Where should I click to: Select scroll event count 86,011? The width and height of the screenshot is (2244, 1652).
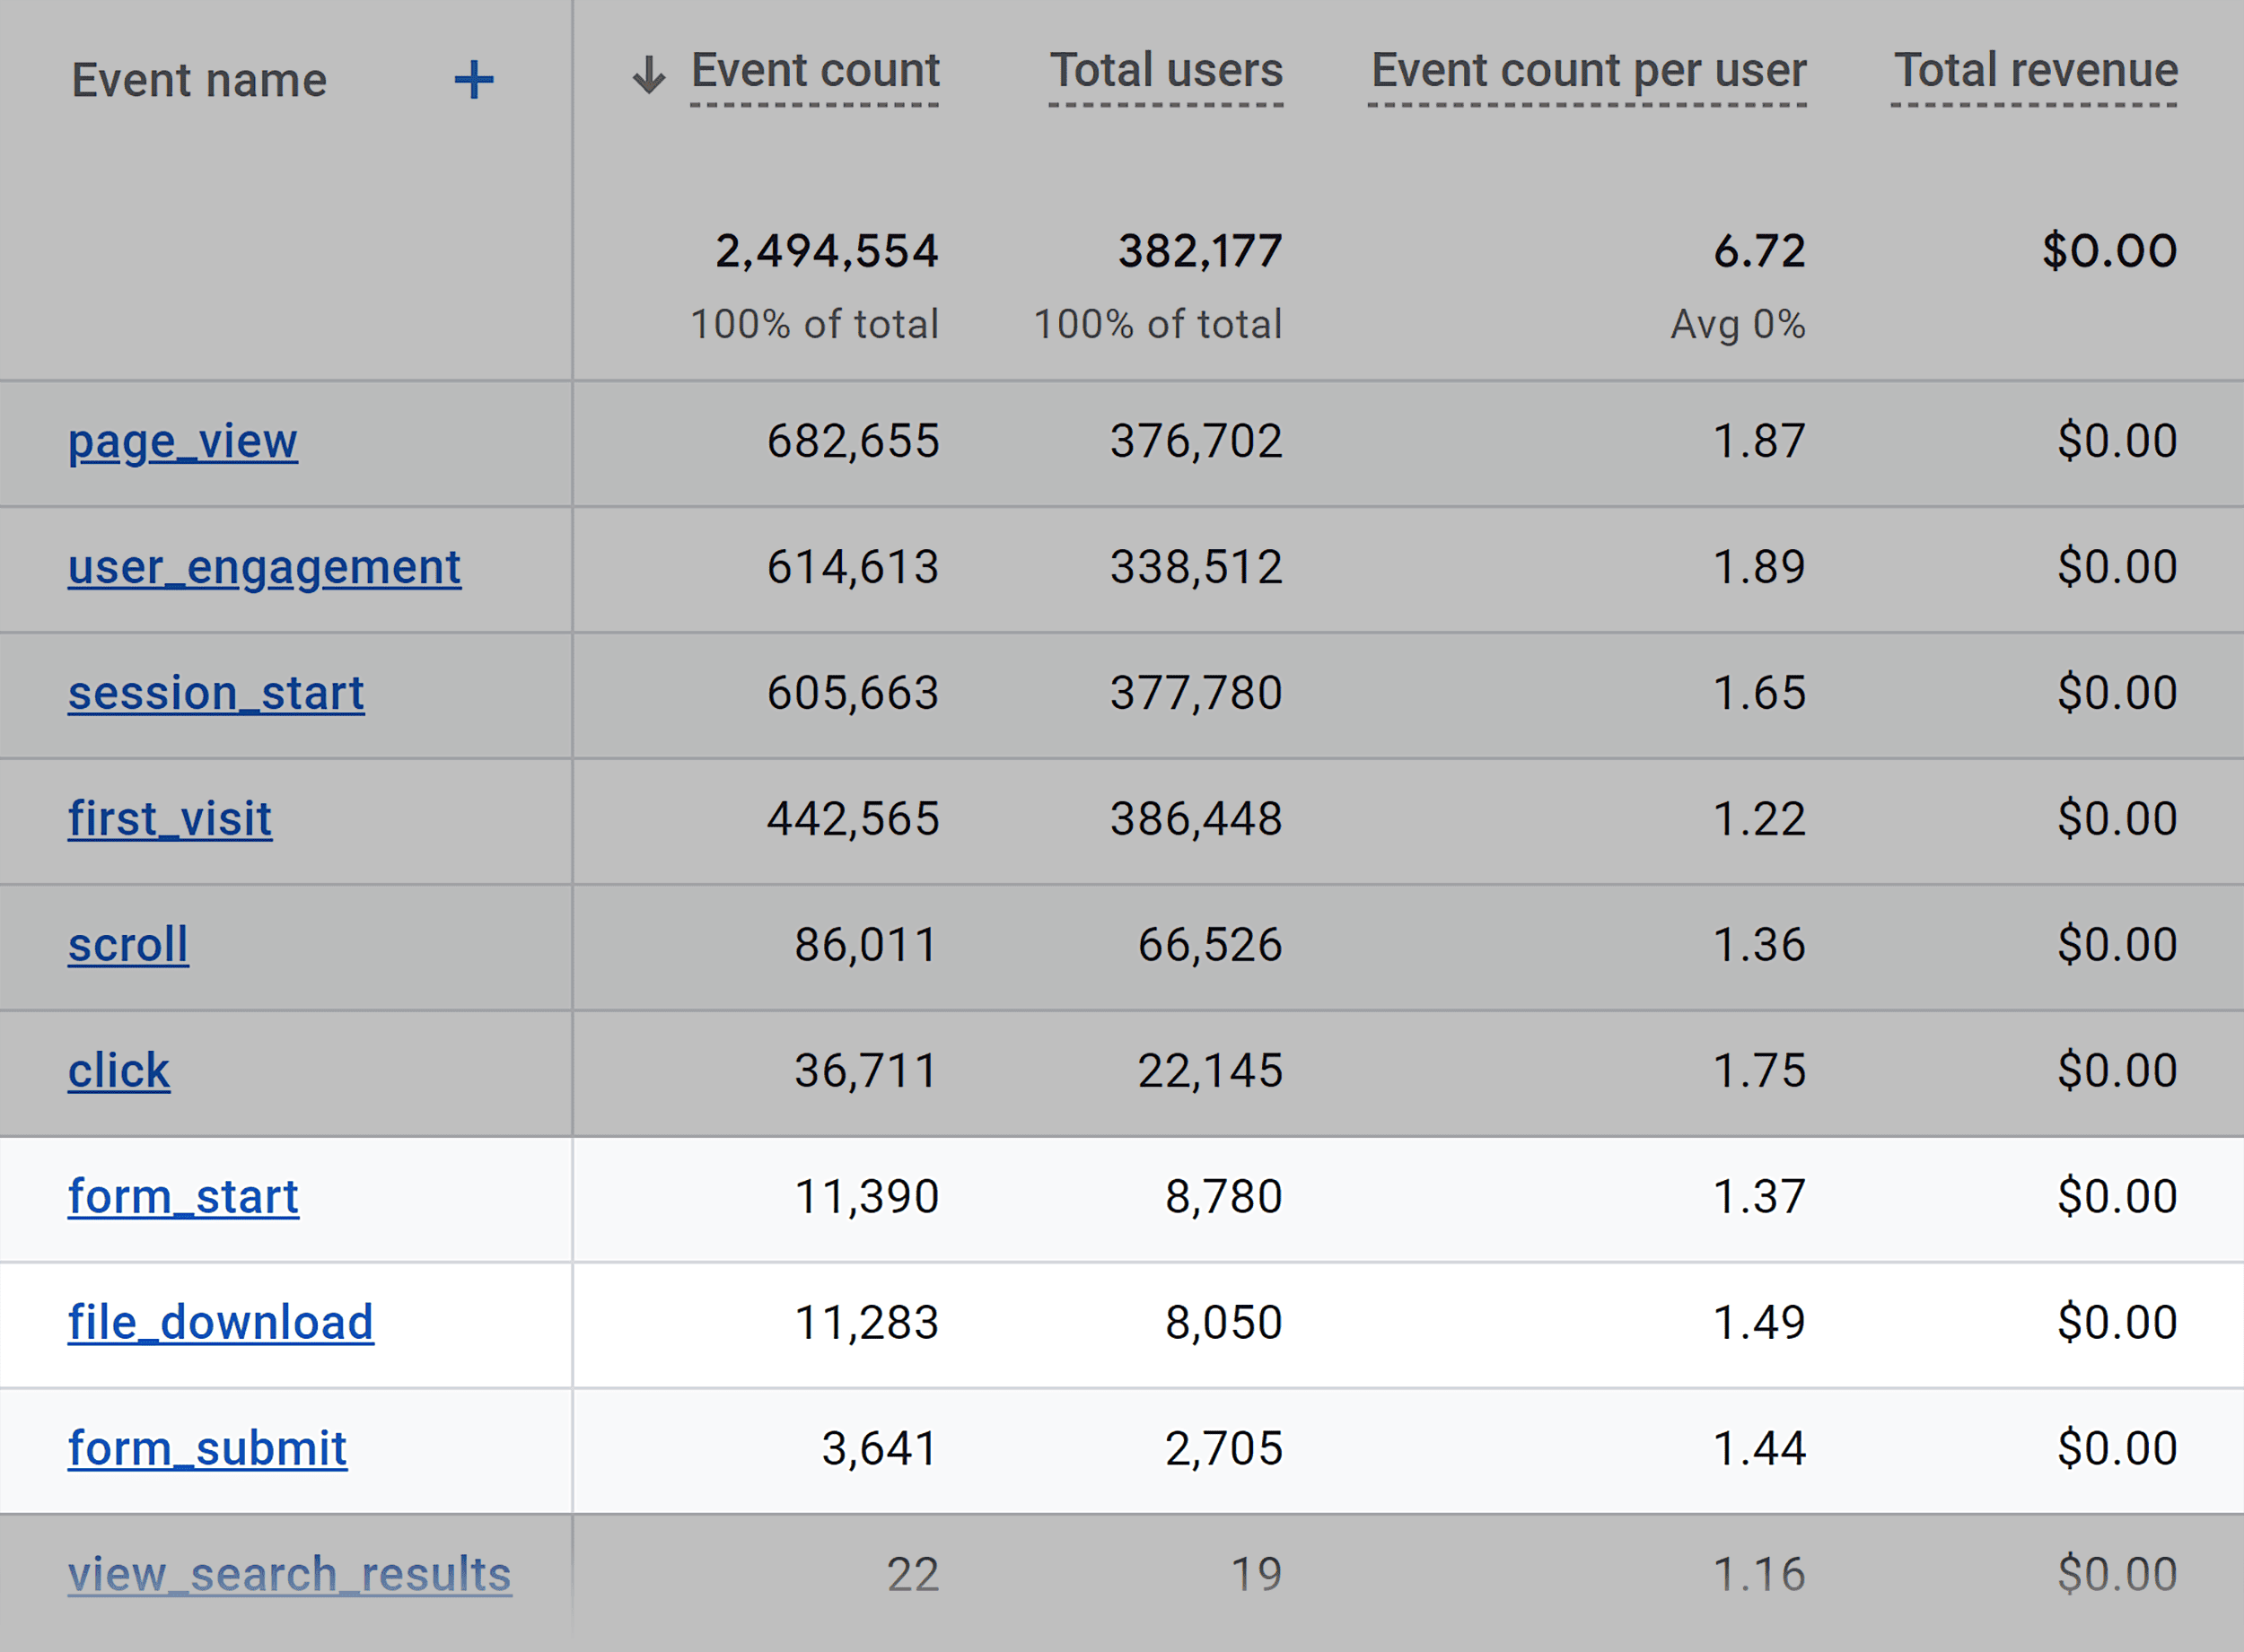click(866, 945)
